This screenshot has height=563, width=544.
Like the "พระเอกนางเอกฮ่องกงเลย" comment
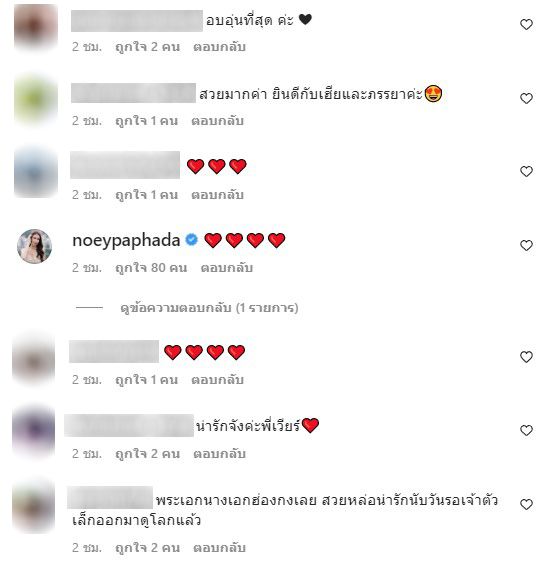526,505
